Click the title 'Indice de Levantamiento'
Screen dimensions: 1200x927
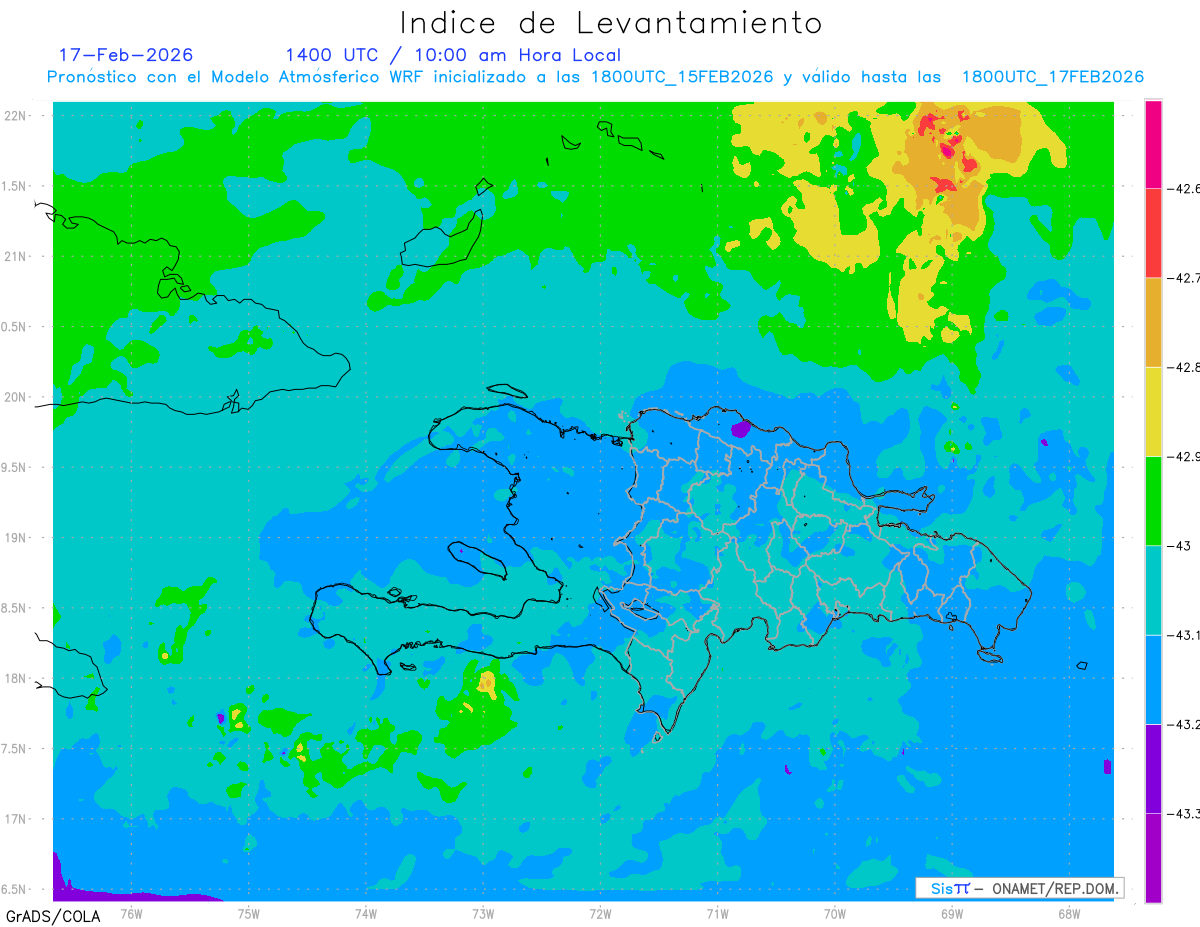[x=611, y=22]
